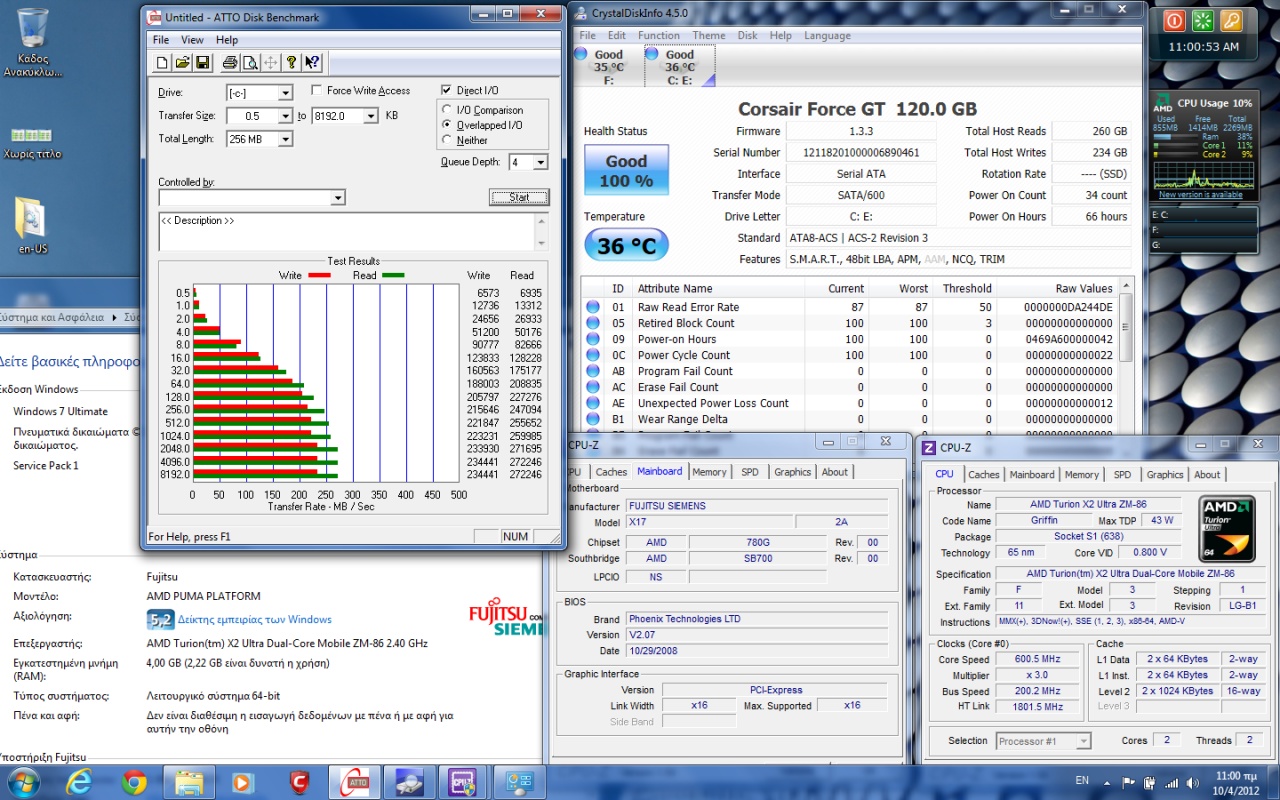Switch to the Caches tab in right CPU-Z window
Viewport: 1280px width, 800px height.
[983, 475]
